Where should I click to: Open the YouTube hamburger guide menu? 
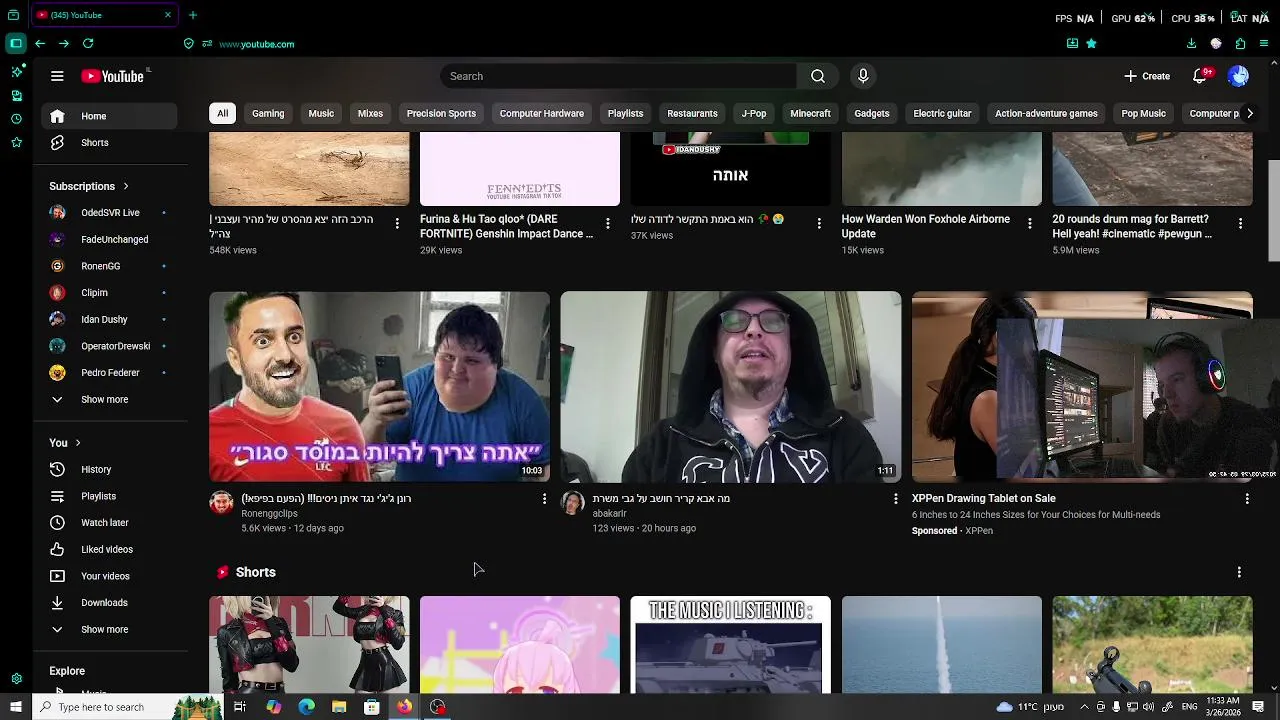(57, 76)
